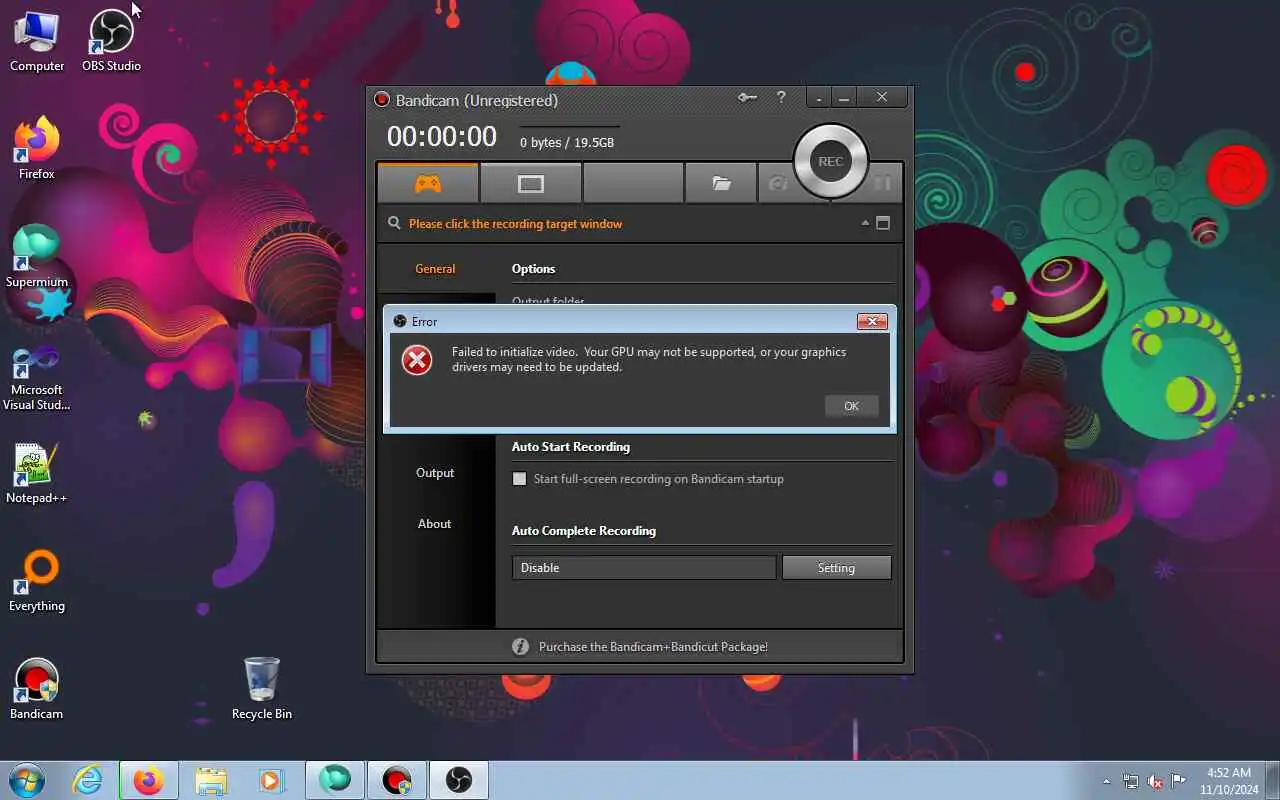Open the Output settings section
This screenshot has height=800, width=1280.
coord(435,473)
